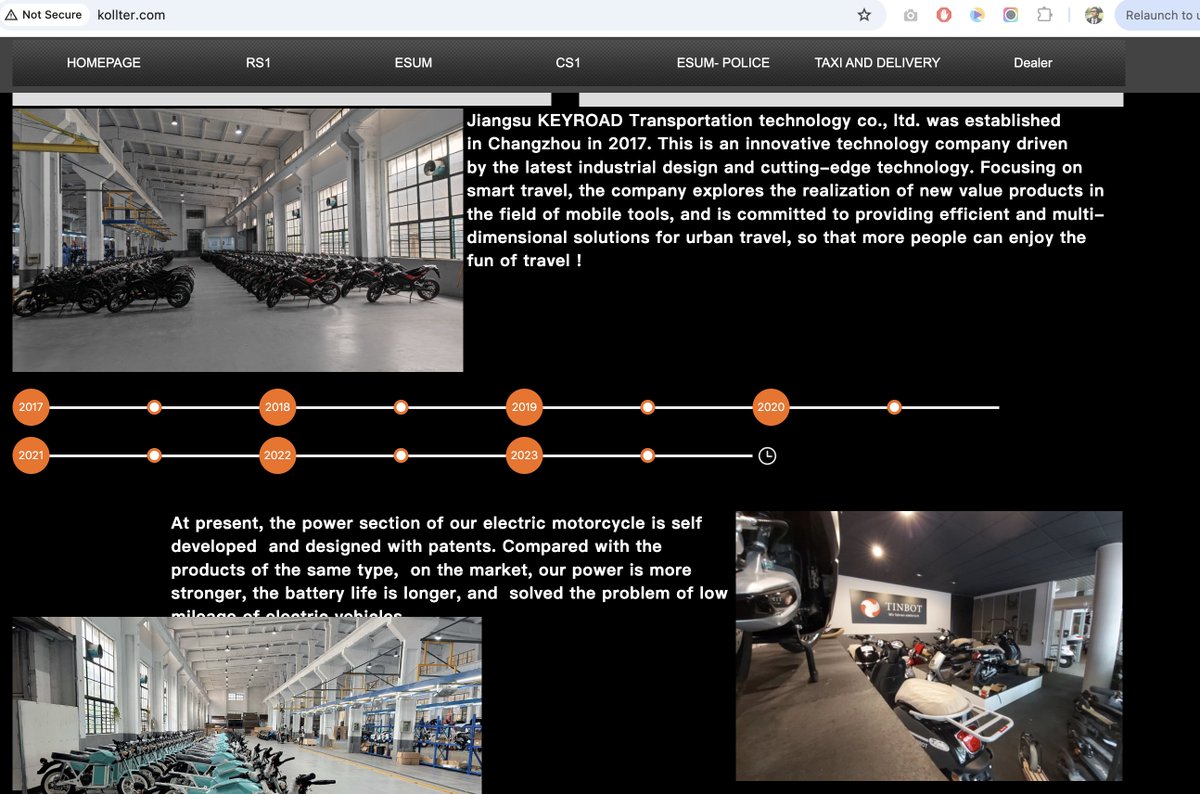1200x794 pixels.
Task: Open the Extensions puzzle-piece menu
Action: click(1044, 15)
